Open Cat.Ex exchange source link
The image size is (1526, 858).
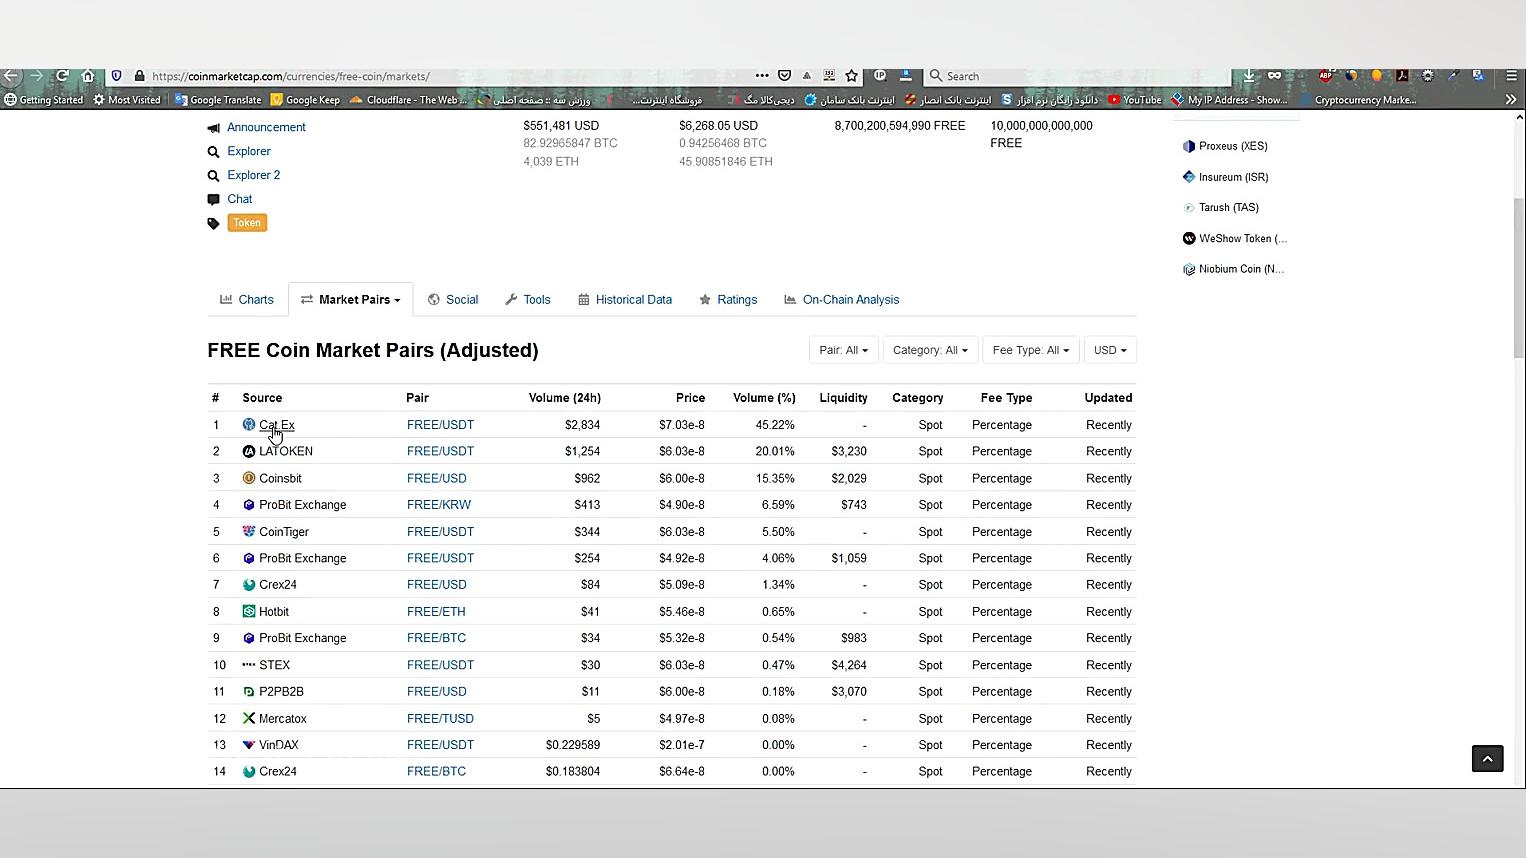(276, 425)
